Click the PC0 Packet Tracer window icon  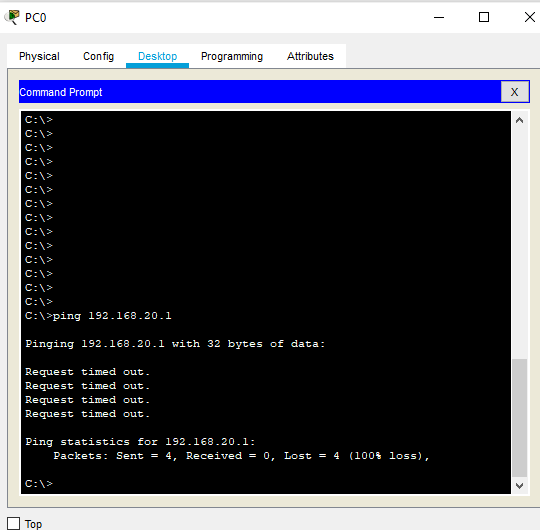(12, 17)
